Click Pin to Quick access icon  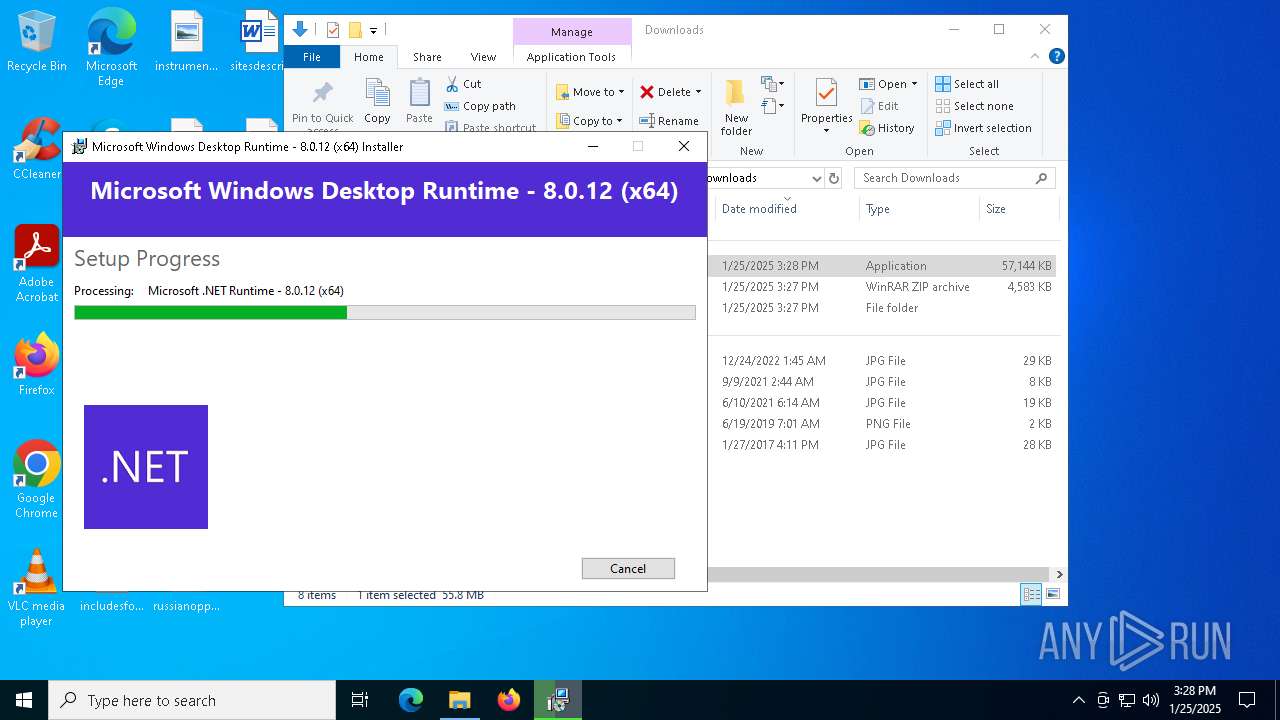coord(322,95)
